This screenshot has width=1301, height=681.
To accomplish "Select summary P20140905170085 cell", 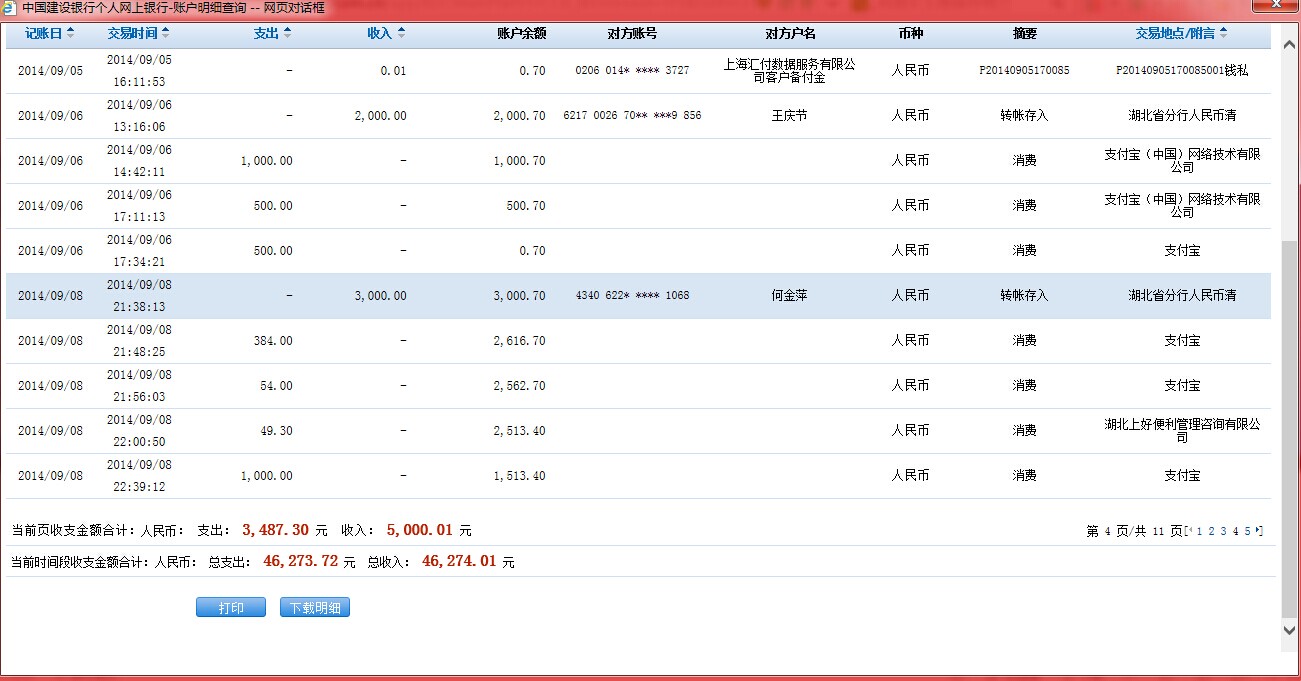I will pyautogui.click(x=1024, y=71).
